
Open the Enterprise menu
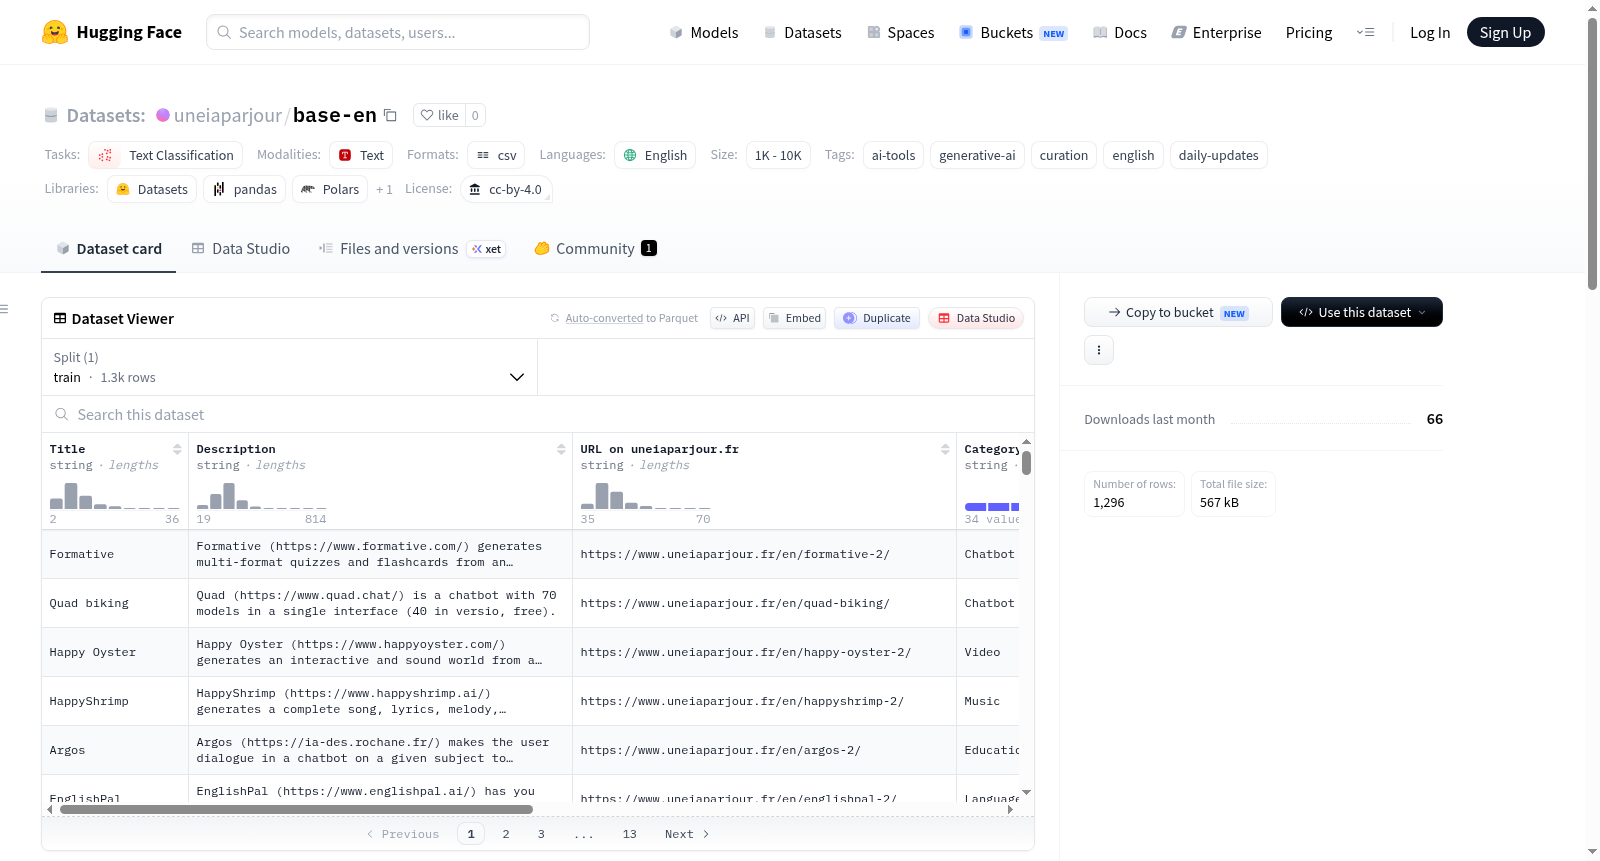click(x=1217, y=32)
